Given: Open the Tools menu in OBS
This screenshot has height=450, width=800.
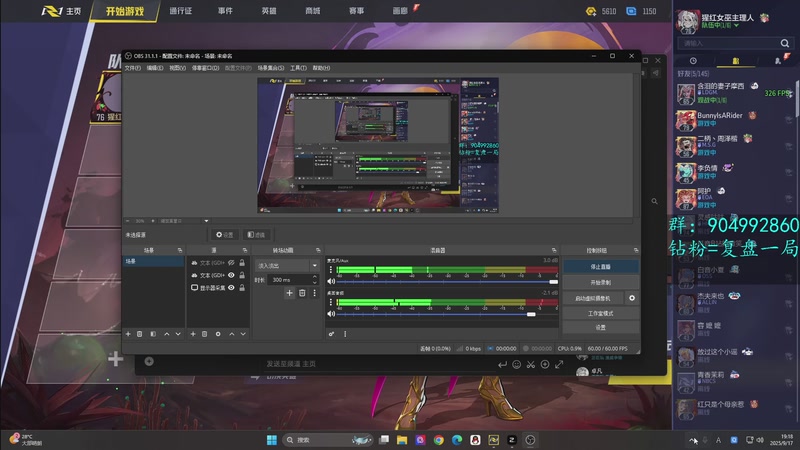Looking at the screenshot, I should (x=298, y=68).
